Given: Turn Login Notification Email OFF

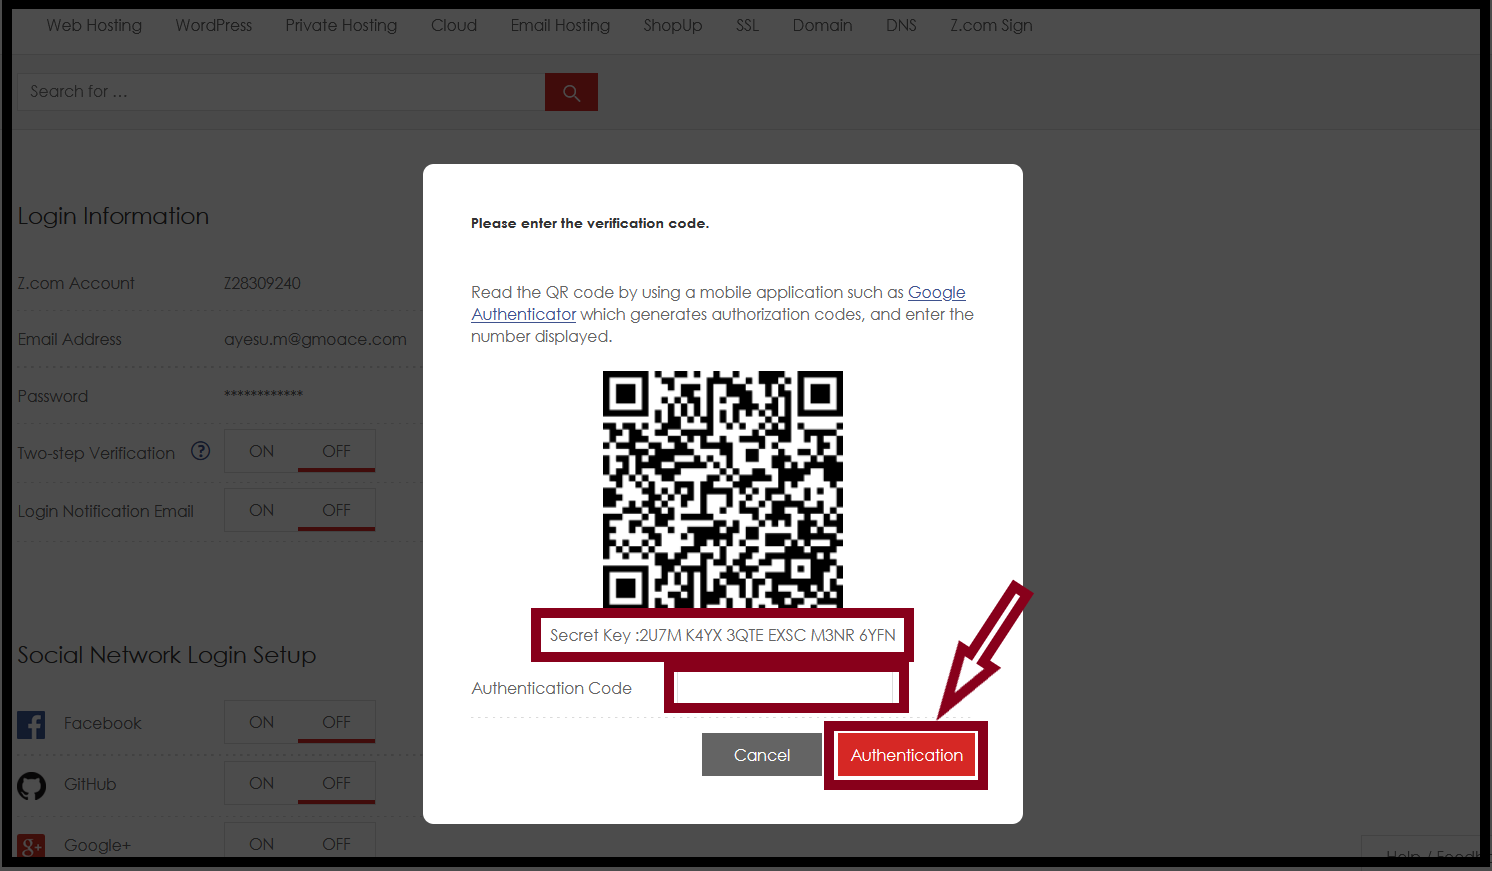Looking at the screenshot, I should pos(337,510).
